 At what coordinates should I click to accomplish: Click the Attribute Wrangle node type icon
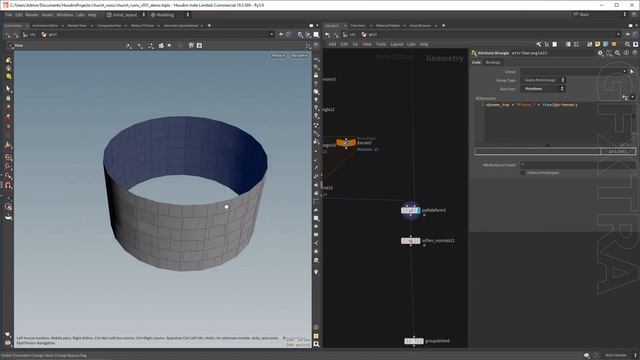474,53
